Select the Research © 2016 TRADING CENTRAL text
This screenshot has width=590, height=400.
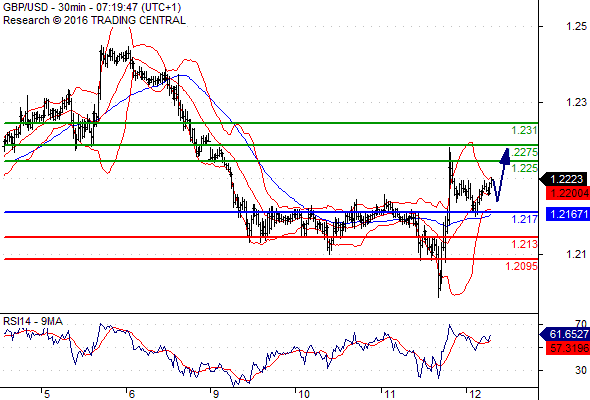click(x=94, y=20)
